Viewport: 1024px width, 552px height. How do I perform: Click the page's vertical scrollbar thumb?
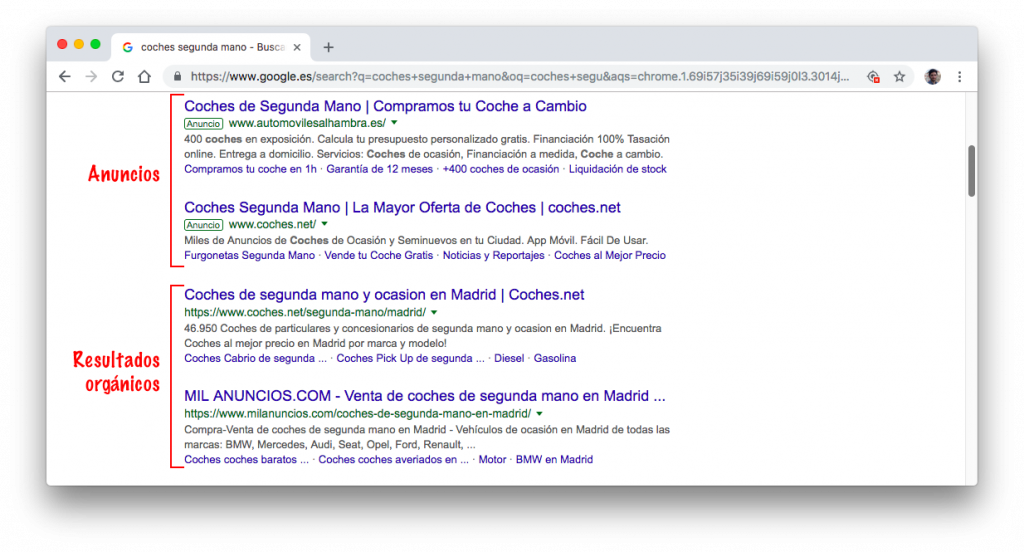[x=972, y=170]
